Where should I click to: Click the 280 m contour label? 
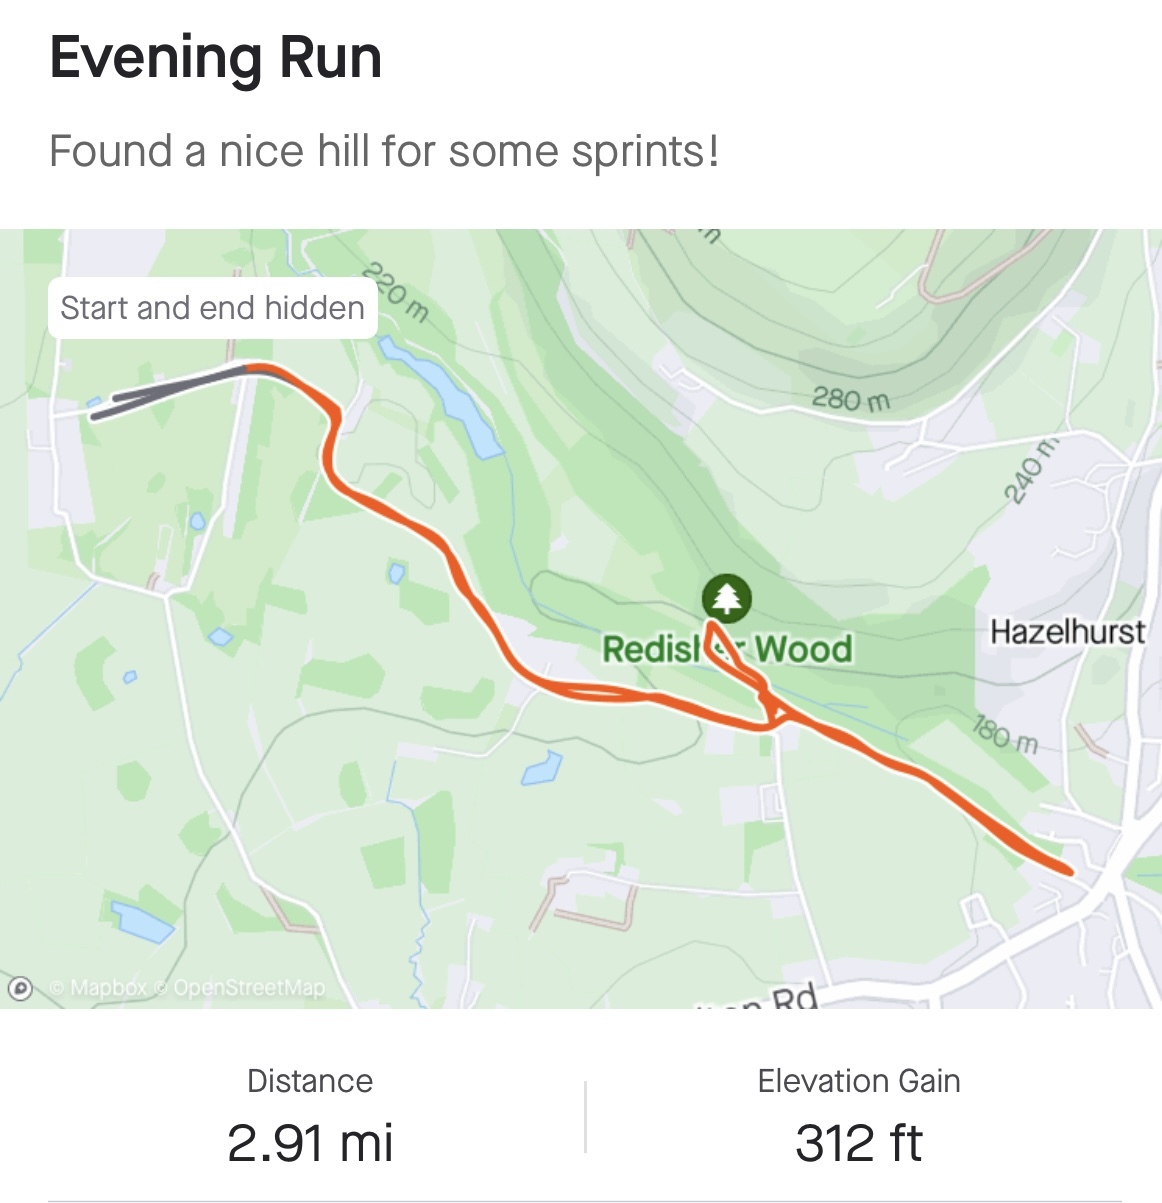850,400
